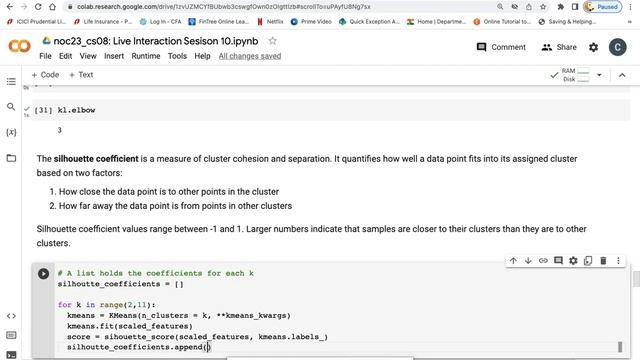Screen dimensions: 640x360
Task: Open cell editor settings gear
Action: (x=573, y=260)
